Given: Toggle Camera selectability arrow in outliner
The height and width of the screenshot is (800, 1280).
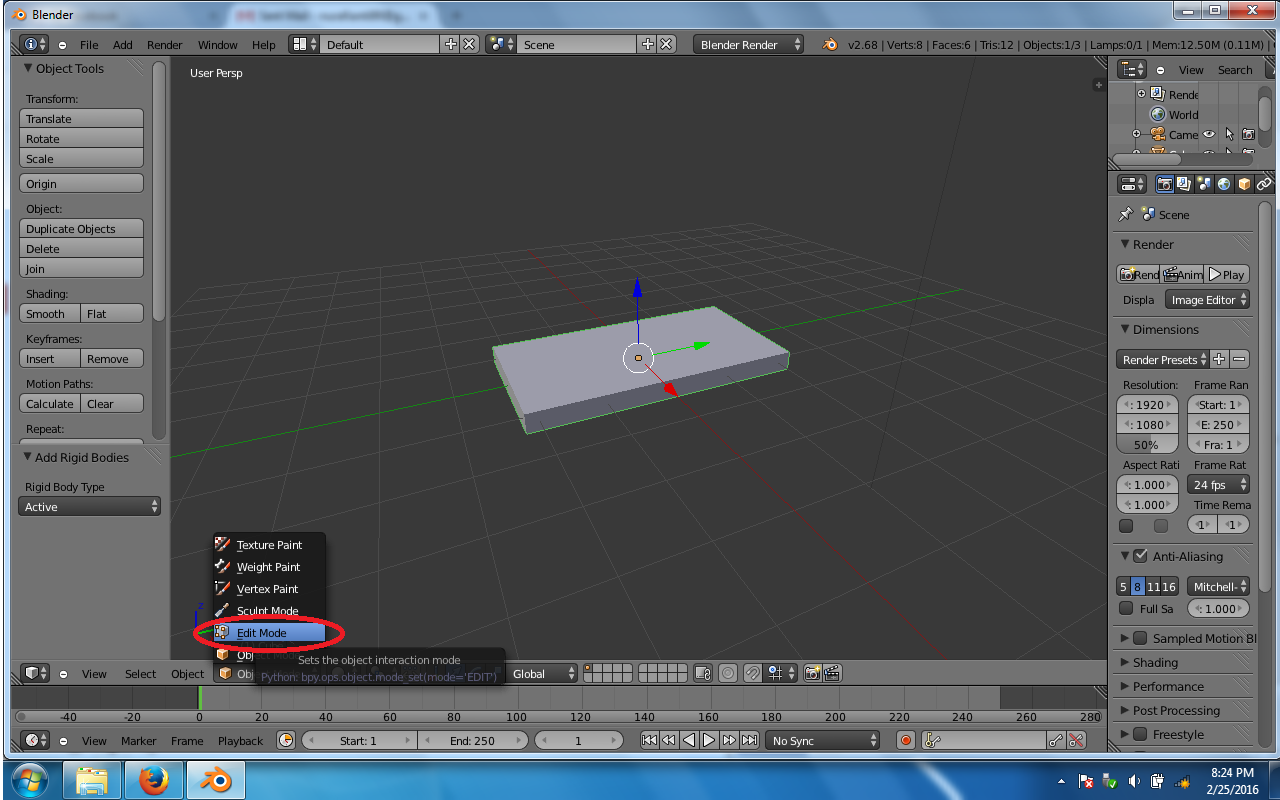Looking at the screenshot, I should pyautogui.click(x=1229, y=134).
